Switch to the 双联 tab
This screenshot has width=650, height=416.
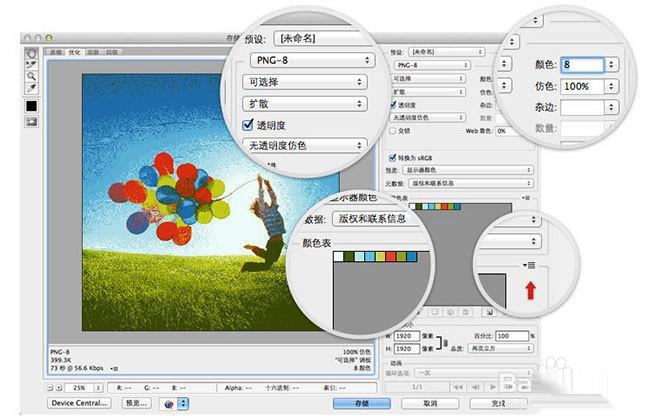point(93,52)
